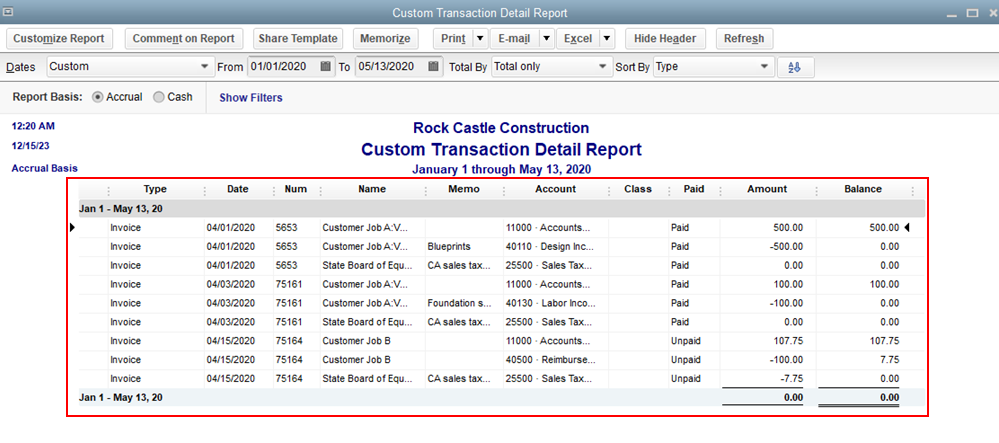Click the To date calendar icon
Viewport: 999px width, 443px height.
pyautogui.click(x=434, y=66)
